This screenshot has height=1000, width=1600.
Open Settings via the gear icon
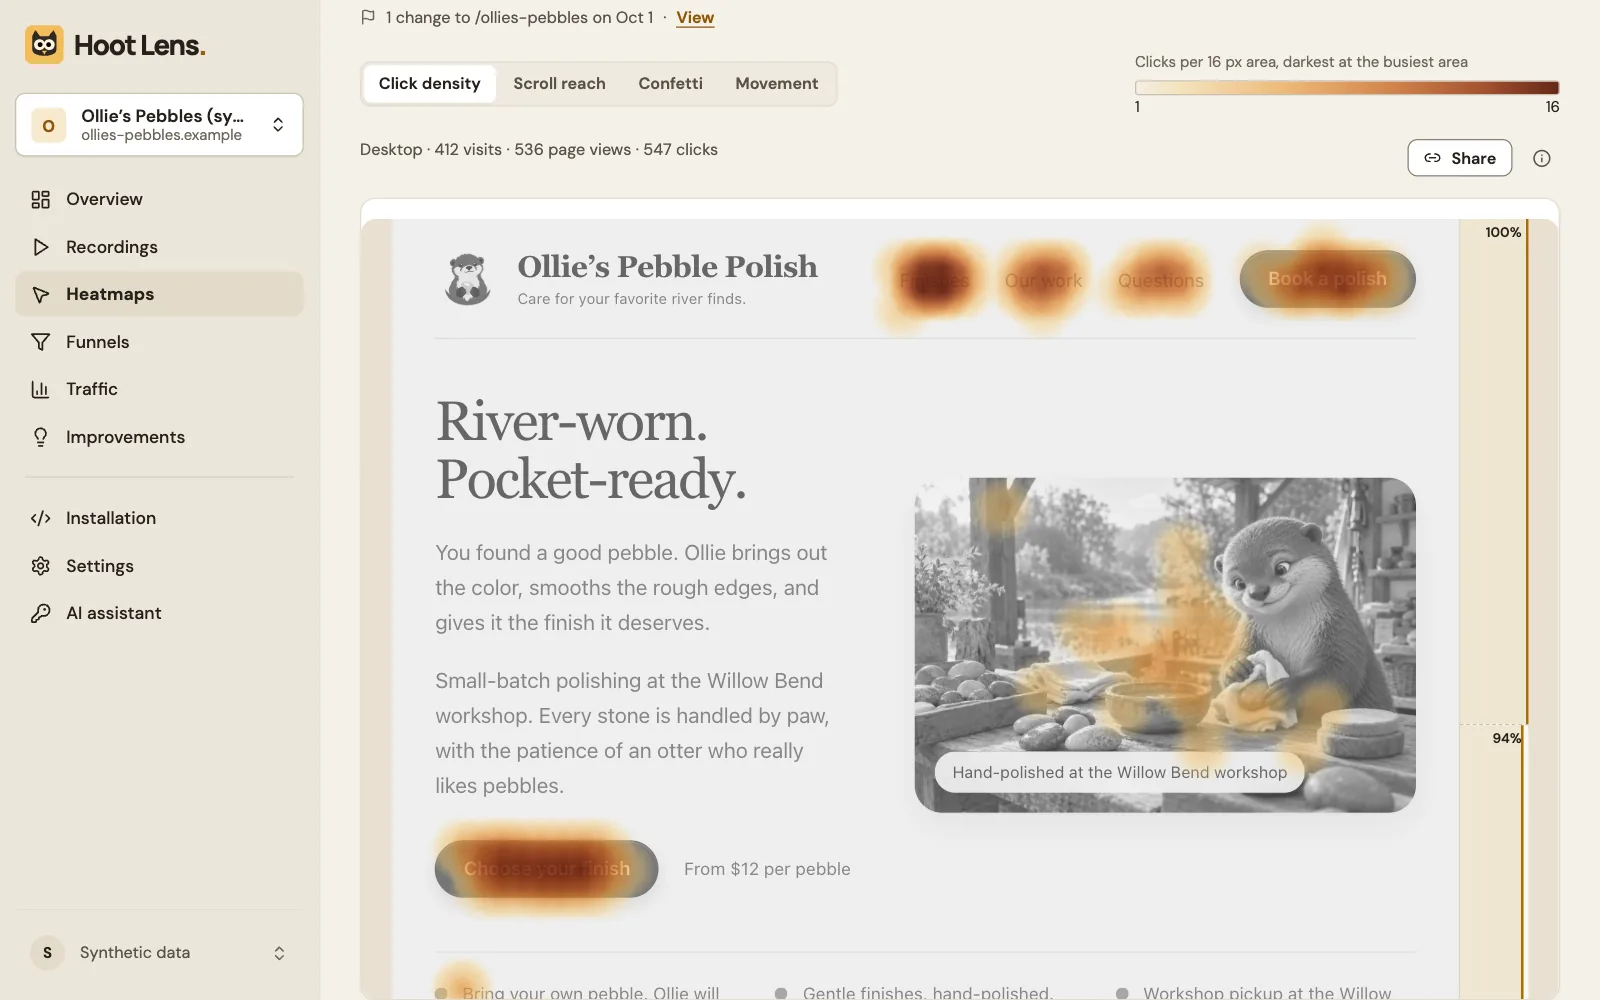tap(40, 566)
